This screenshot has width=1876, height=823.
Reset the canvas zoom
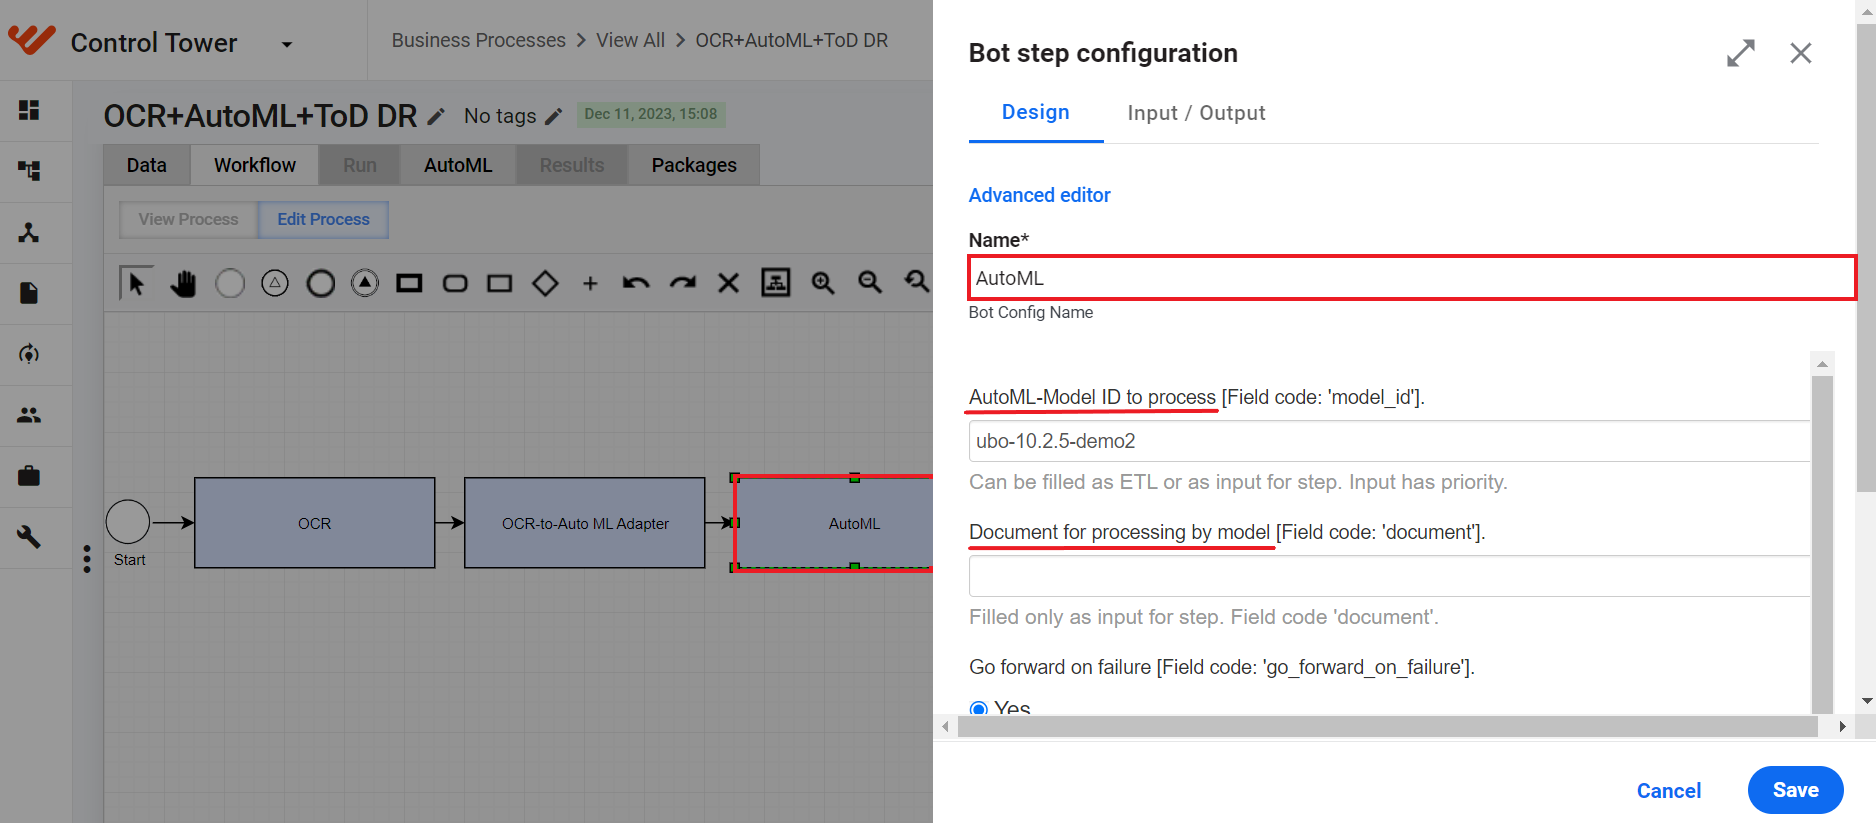917,283
